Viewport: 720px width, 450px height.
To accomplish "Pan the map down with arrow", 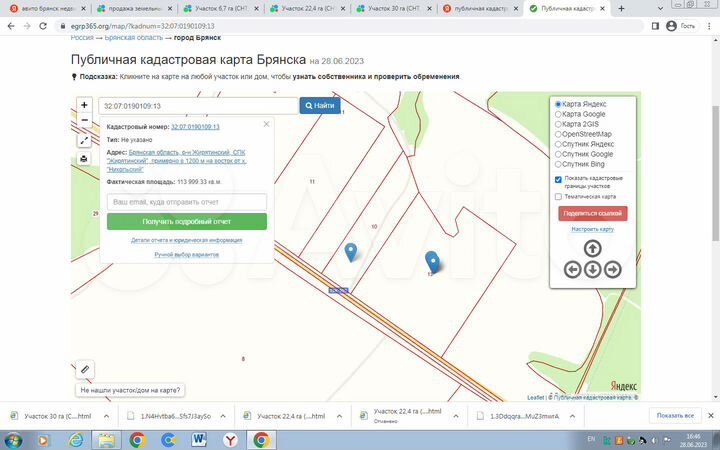I will 592,269.
